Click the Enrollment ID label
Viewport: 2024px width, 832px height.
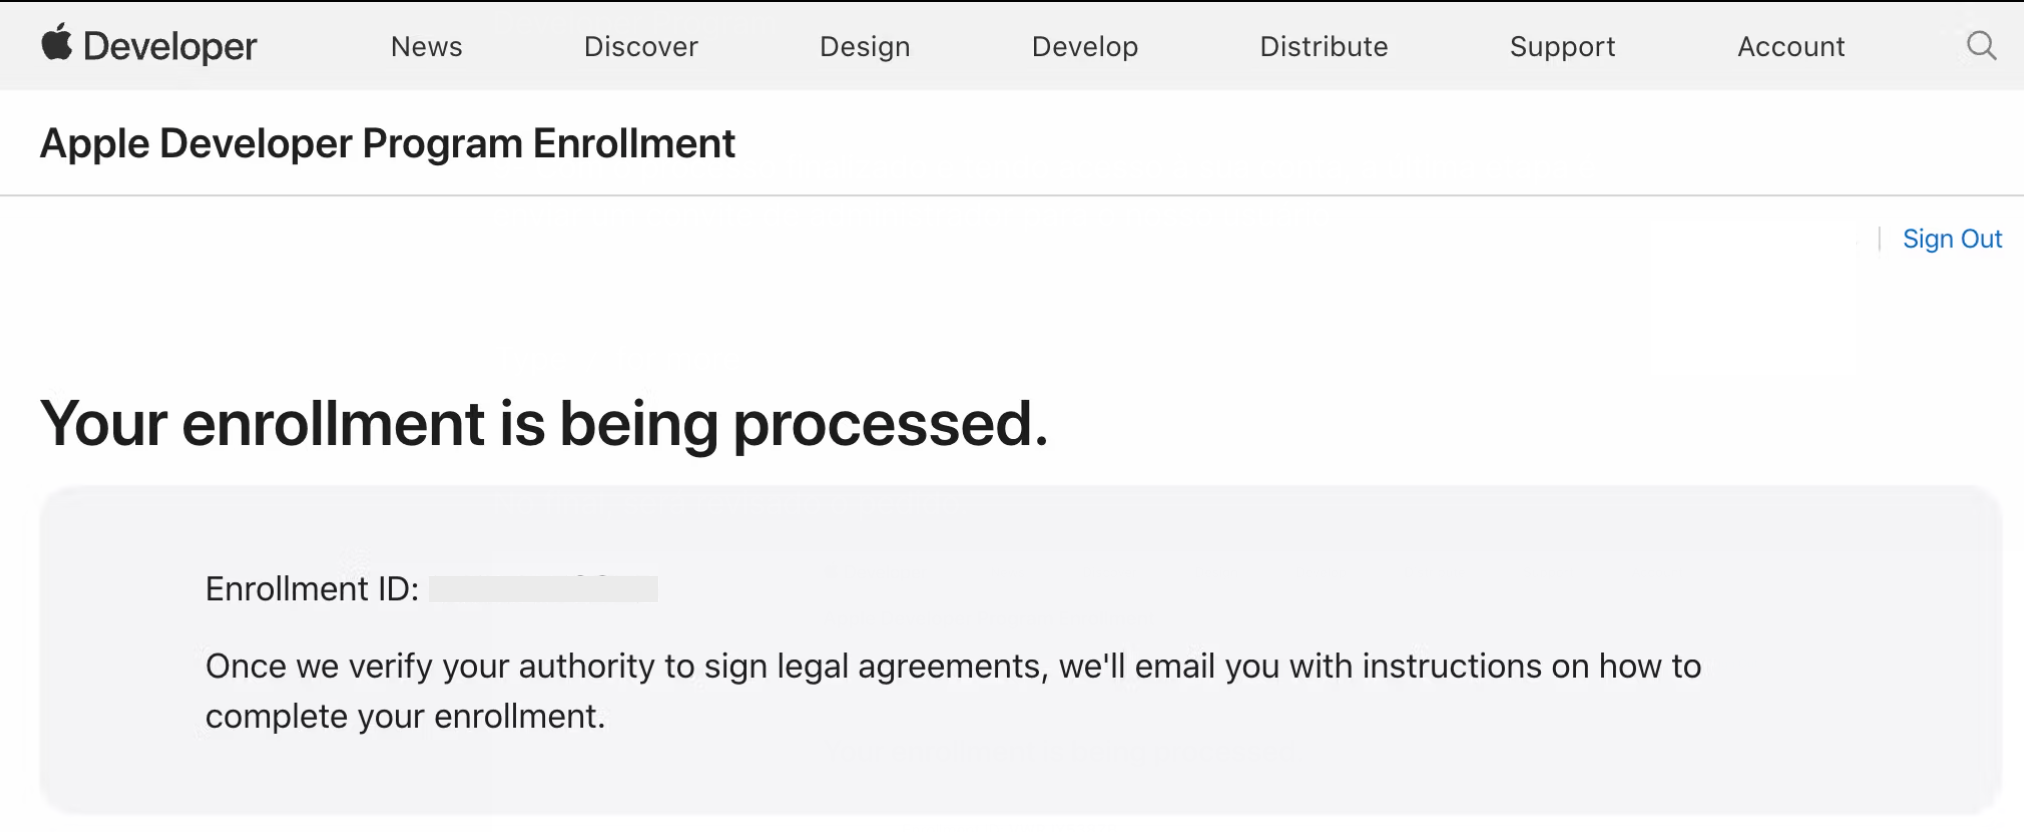(311, 589)
